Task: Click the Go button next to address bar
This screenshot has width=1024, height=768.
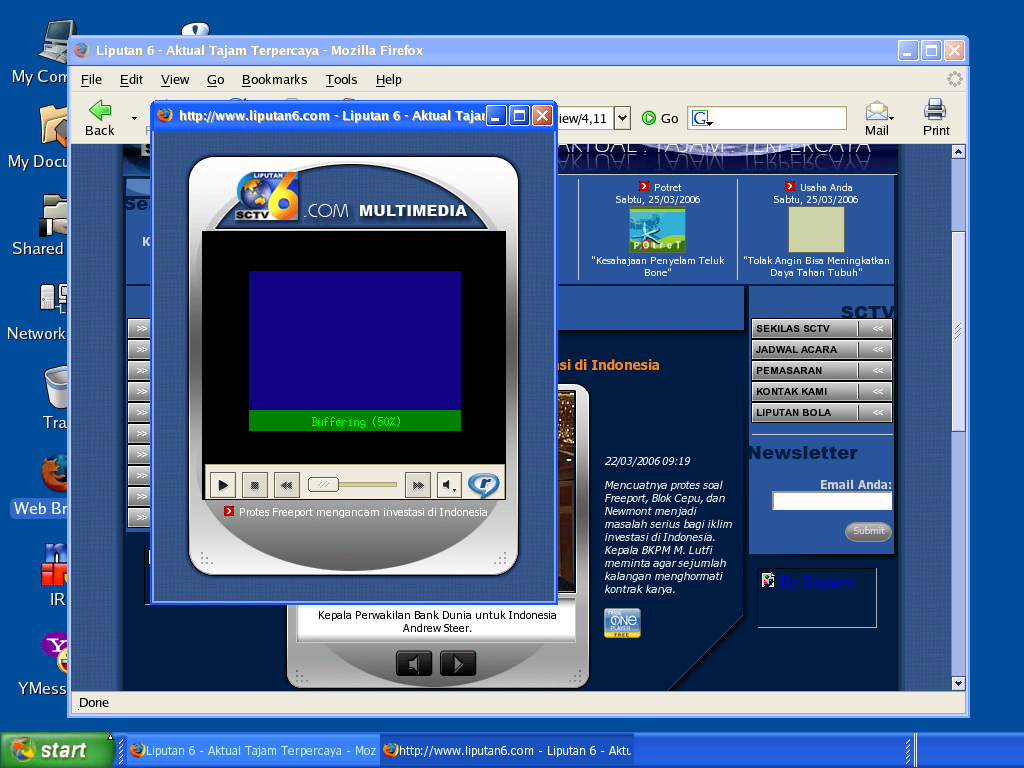Action: pos(660,118)
